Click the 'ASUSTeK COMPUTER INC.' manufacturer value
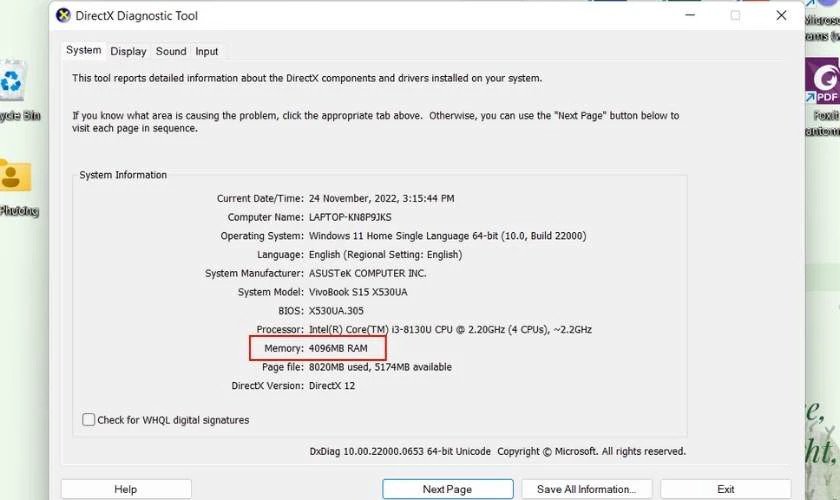This screenshot has width=840, height=500. click(x=368, y=273)
